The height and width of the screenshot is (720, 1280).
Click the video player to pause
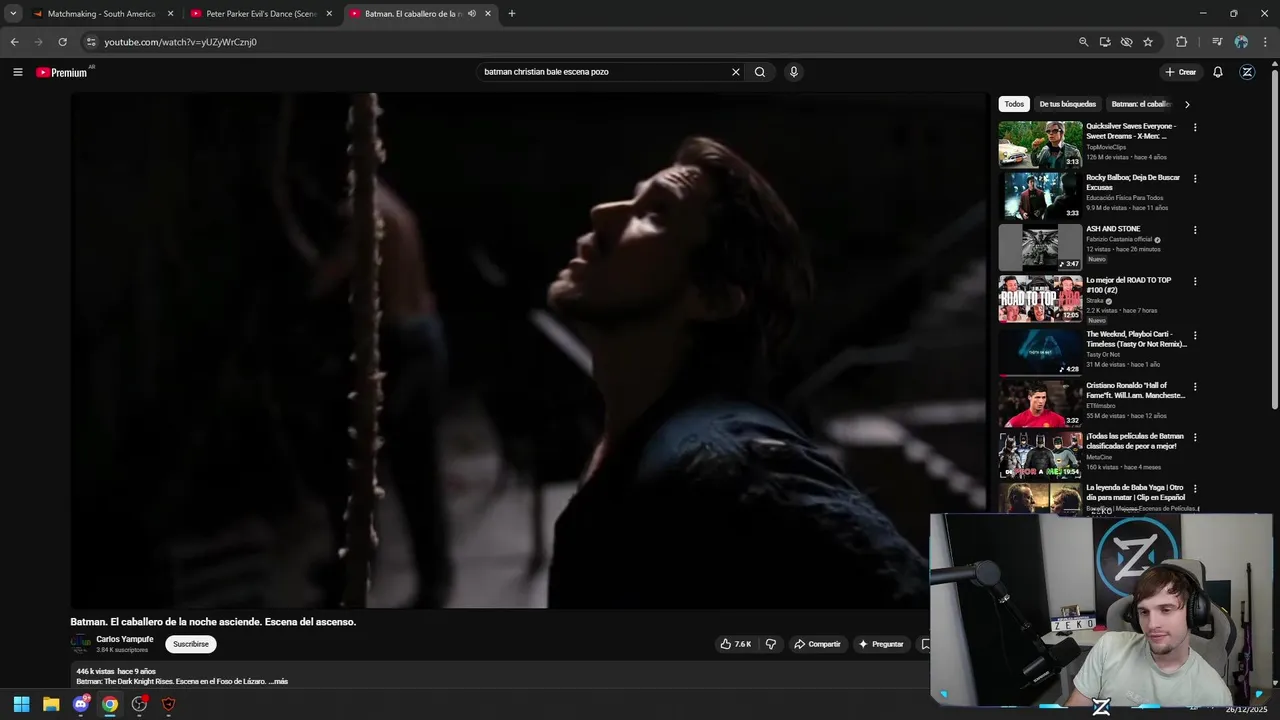528,350
